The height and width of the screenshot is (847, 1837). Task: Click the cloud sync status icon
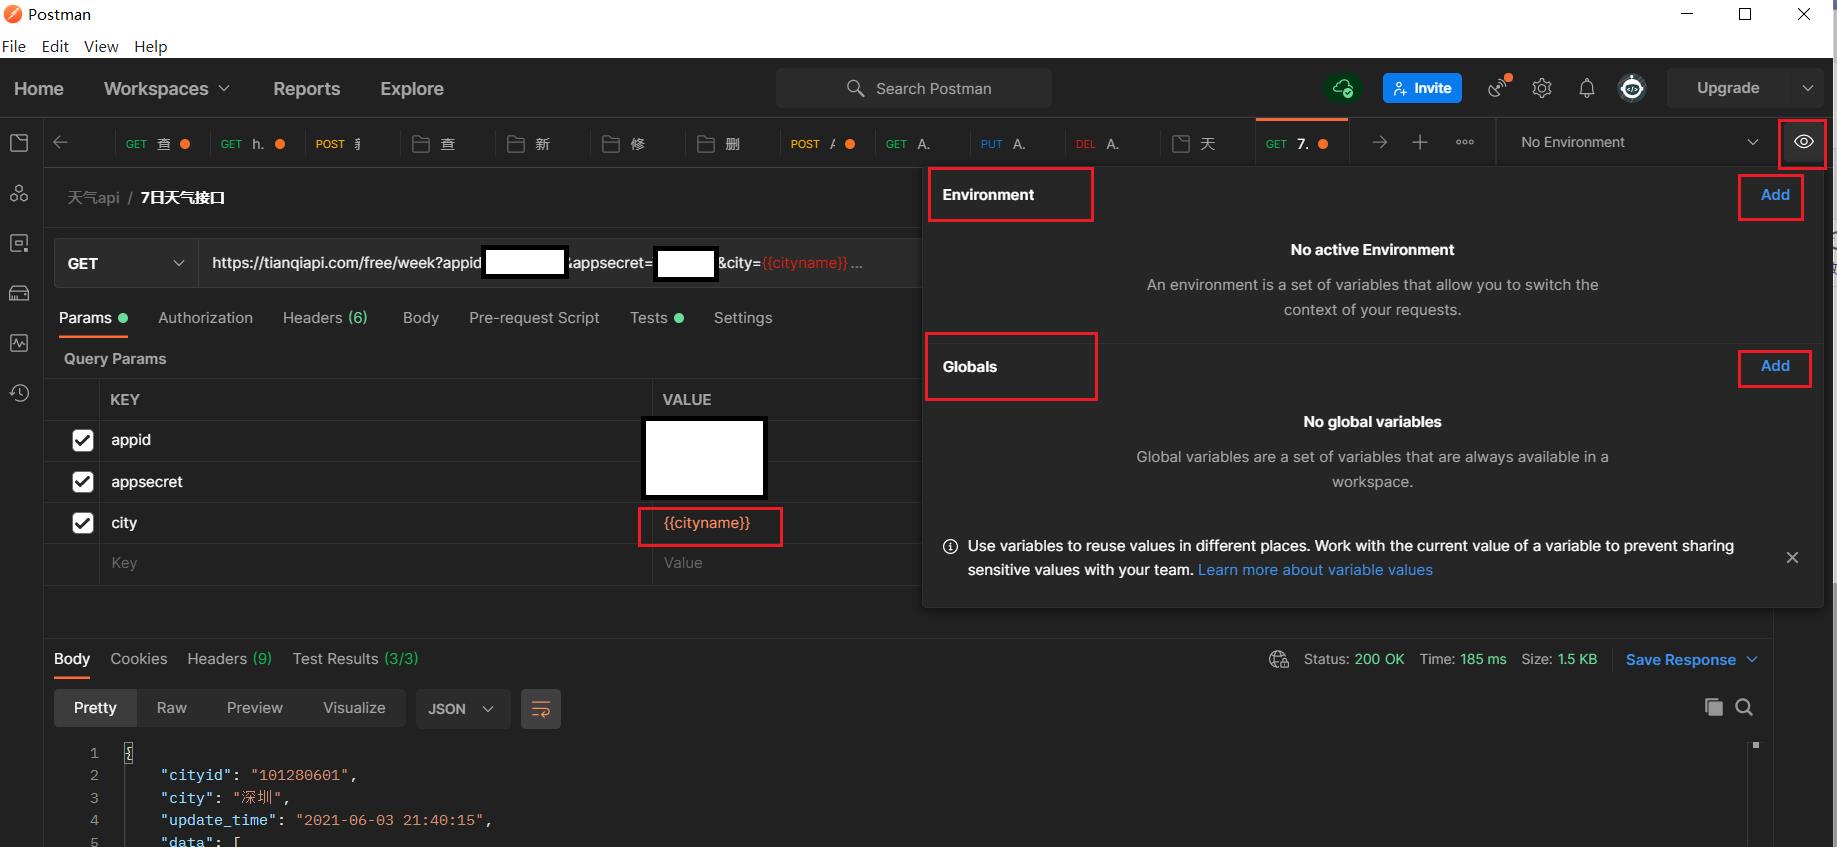(x=1343, y=88)
